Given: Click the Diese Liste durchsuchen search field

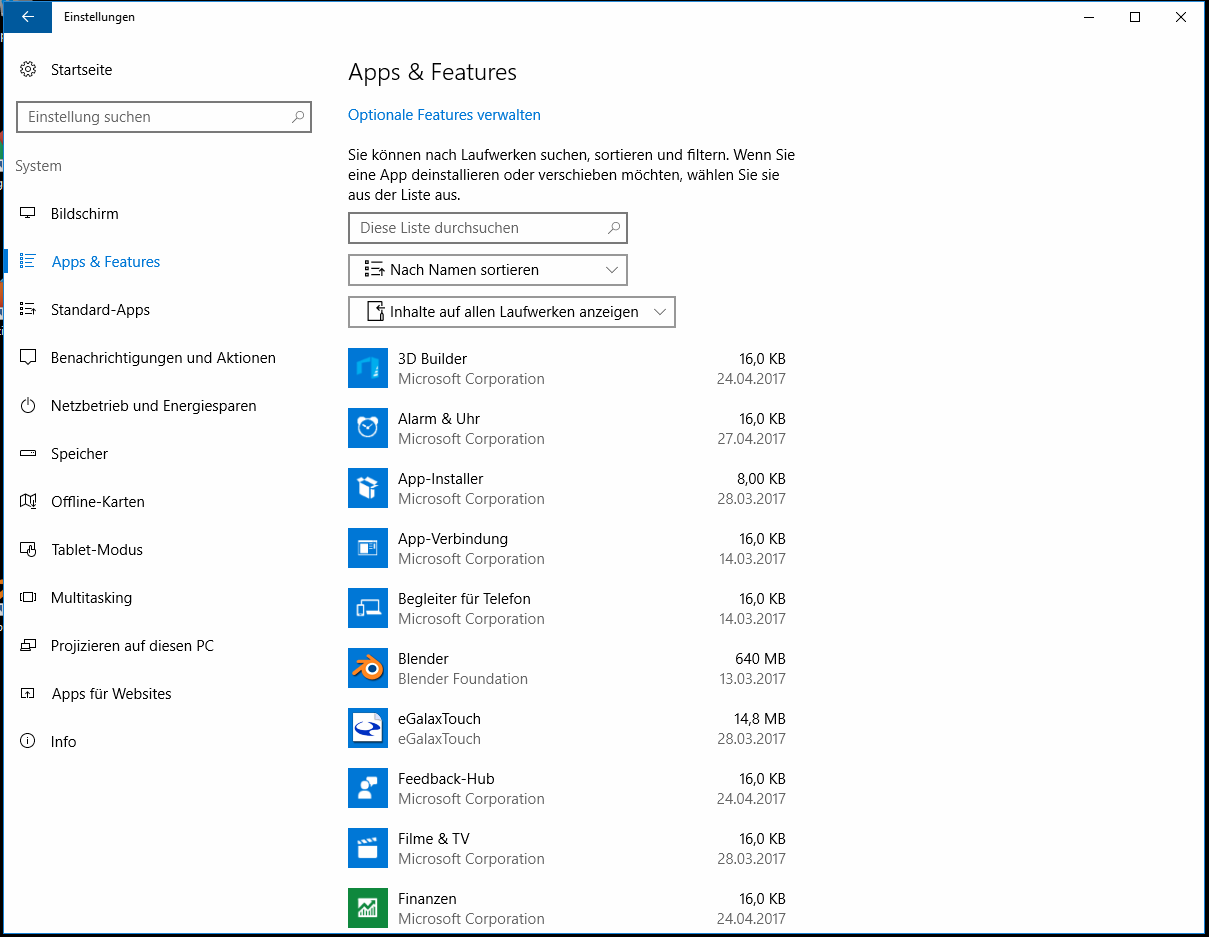Looking at the screenshot, I should coord(487,228).
